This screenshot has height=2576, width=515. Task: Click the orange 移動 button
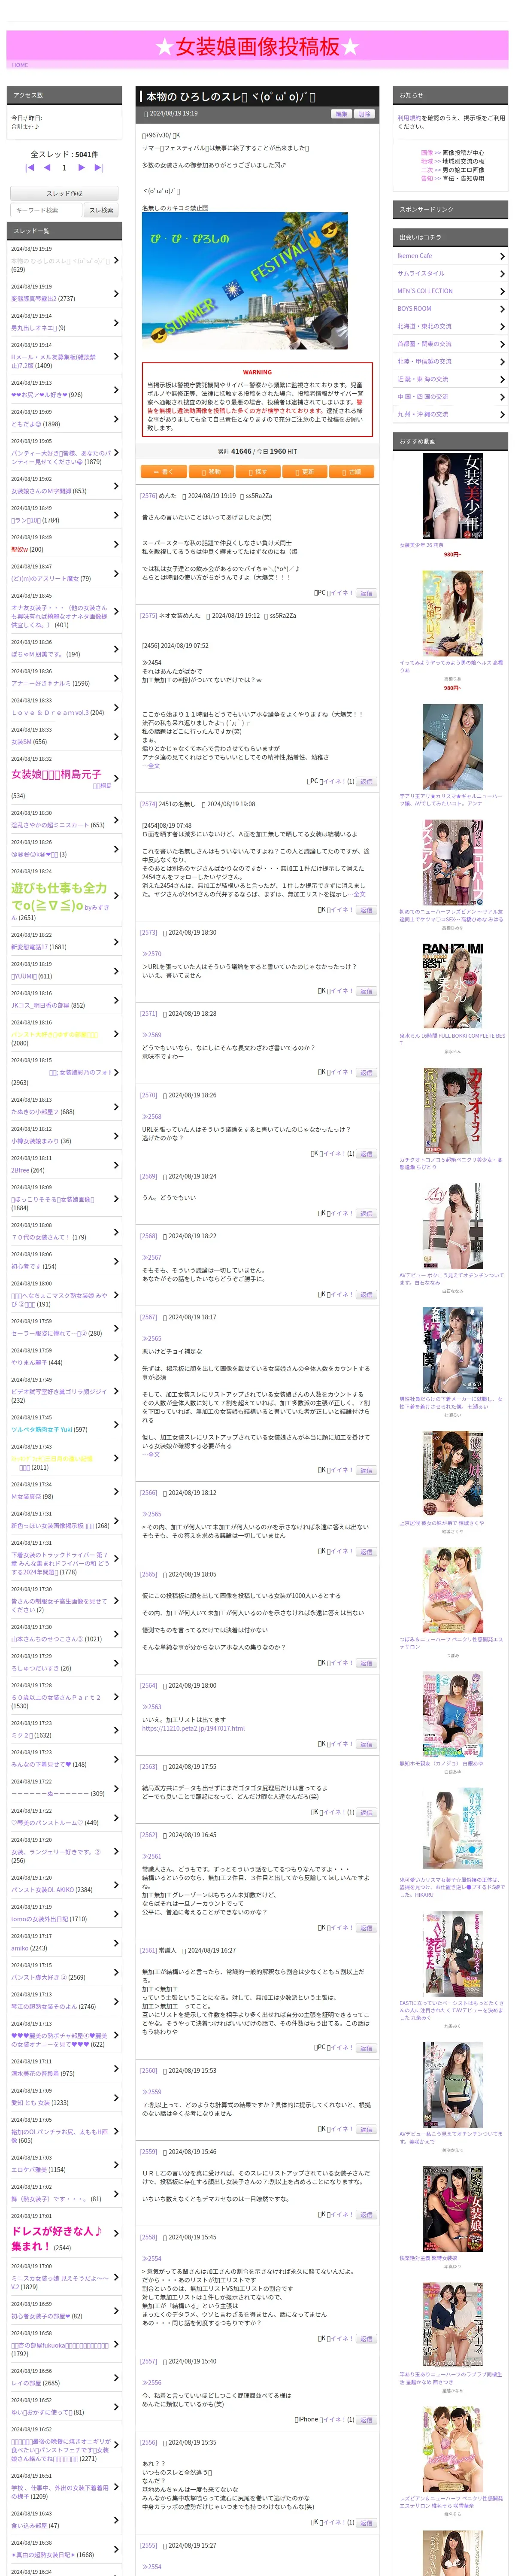[211, 471]
